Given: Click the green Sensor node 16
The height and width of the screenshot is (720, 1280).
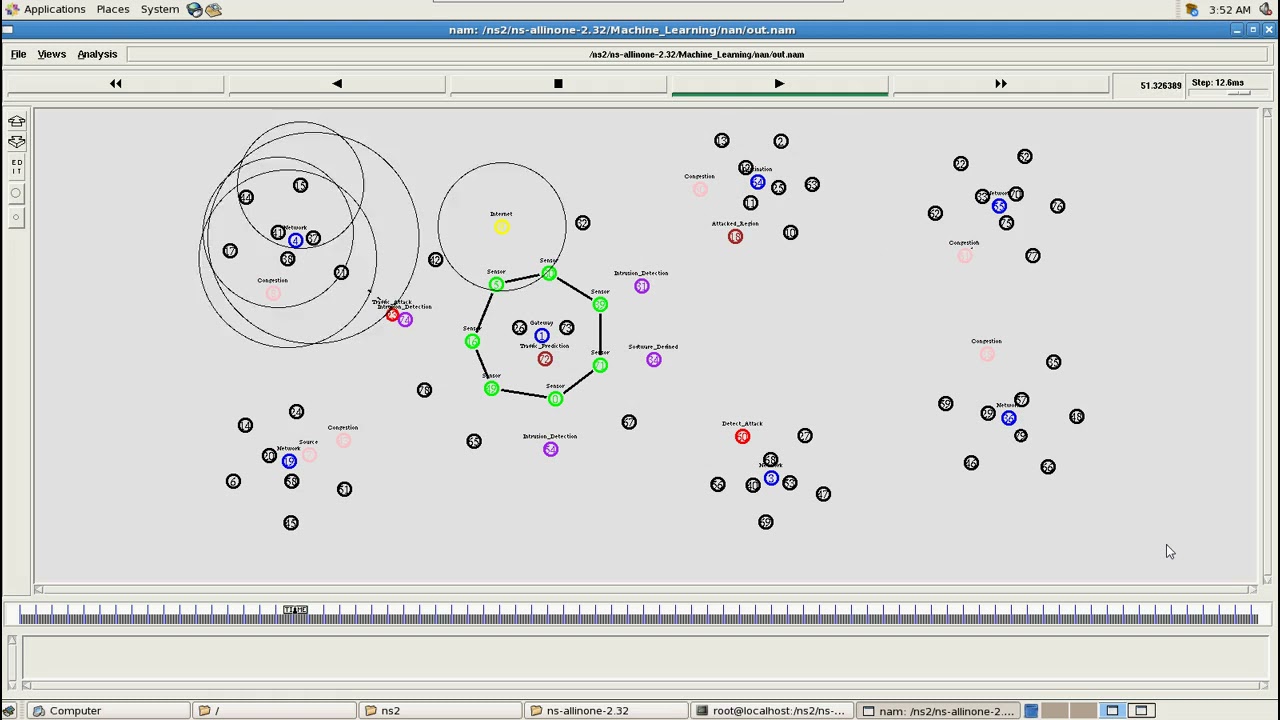Looking at the screenshot, I should (x=472, y=342).
